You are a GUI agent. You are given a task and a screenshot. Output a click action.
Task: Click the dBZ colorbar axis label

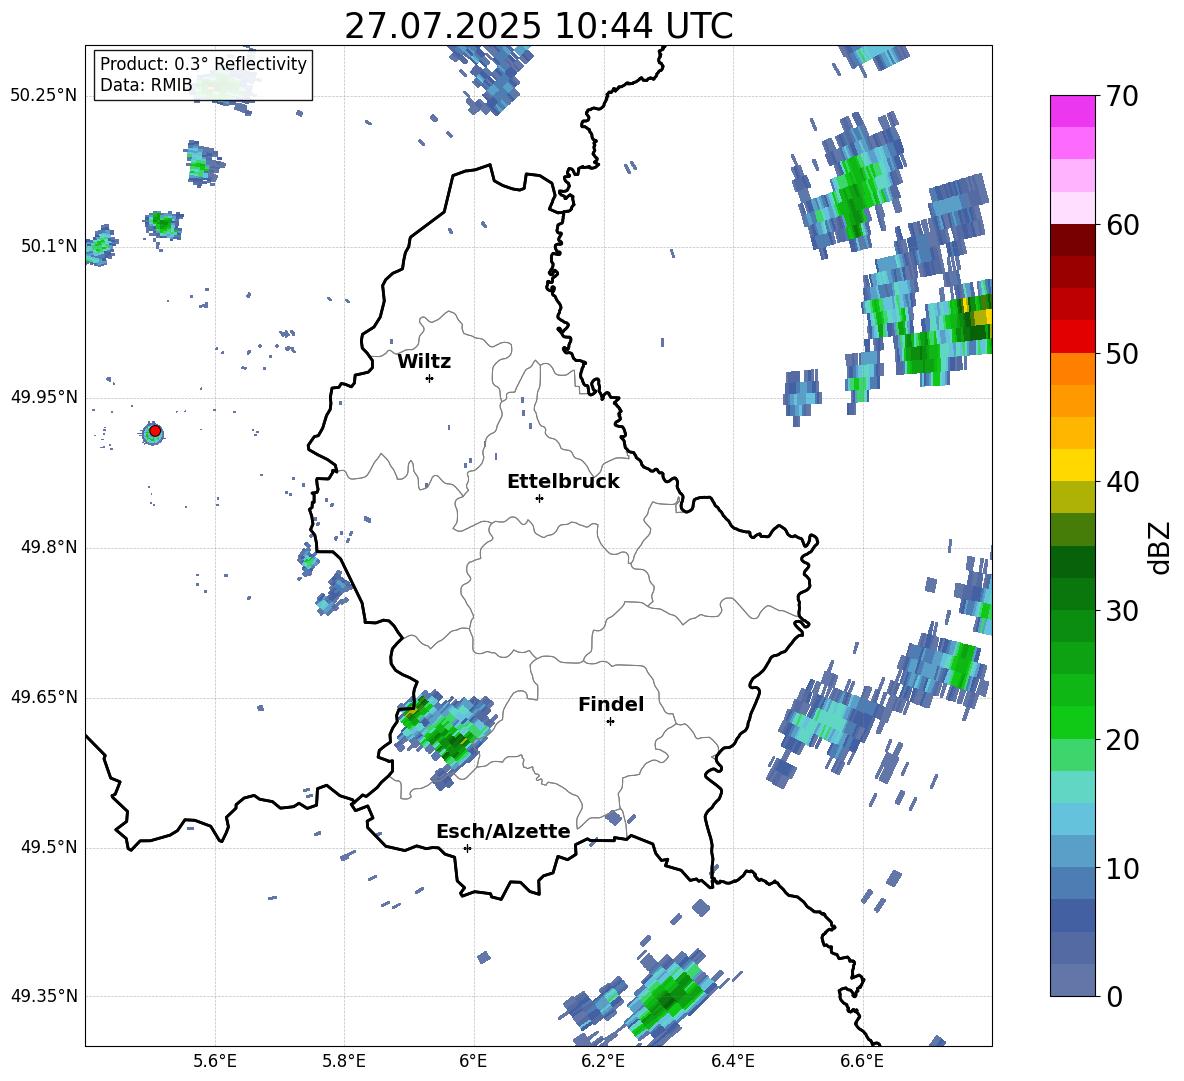pyautogui.click(x=1158, y=547)
